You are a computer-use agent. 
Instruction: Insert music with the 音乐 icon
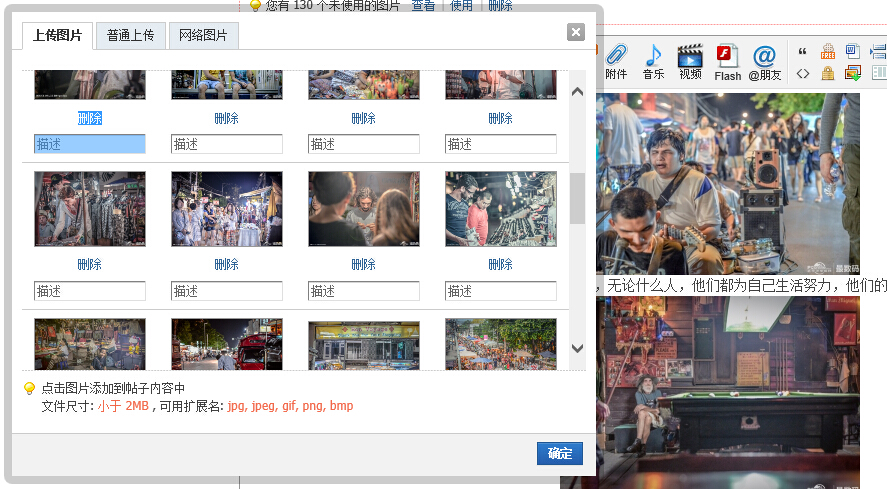tap(653, 62)
